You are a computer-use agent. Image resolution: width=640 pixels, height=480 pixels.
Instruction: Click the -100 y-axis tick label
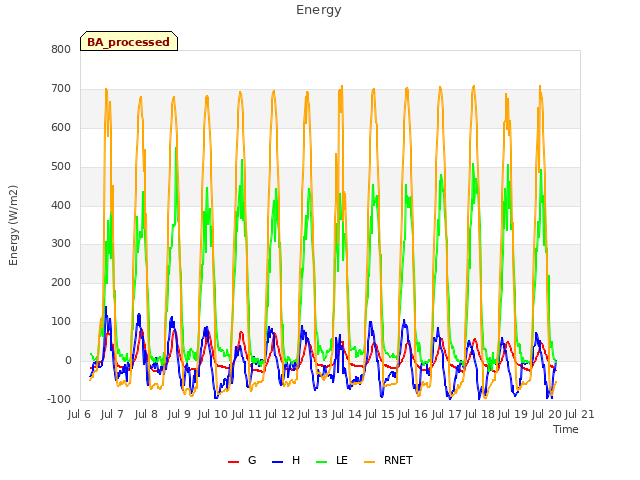(x=59, y=400)
